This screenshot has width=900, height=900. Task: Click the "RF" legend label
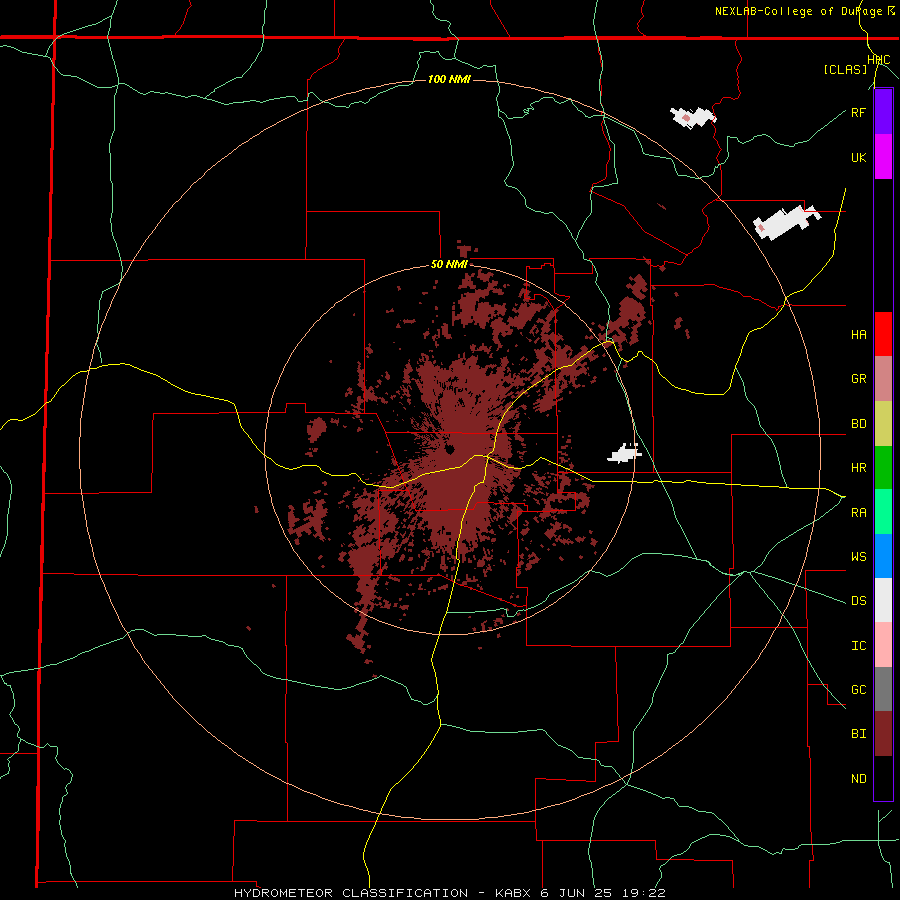[858, 112]
